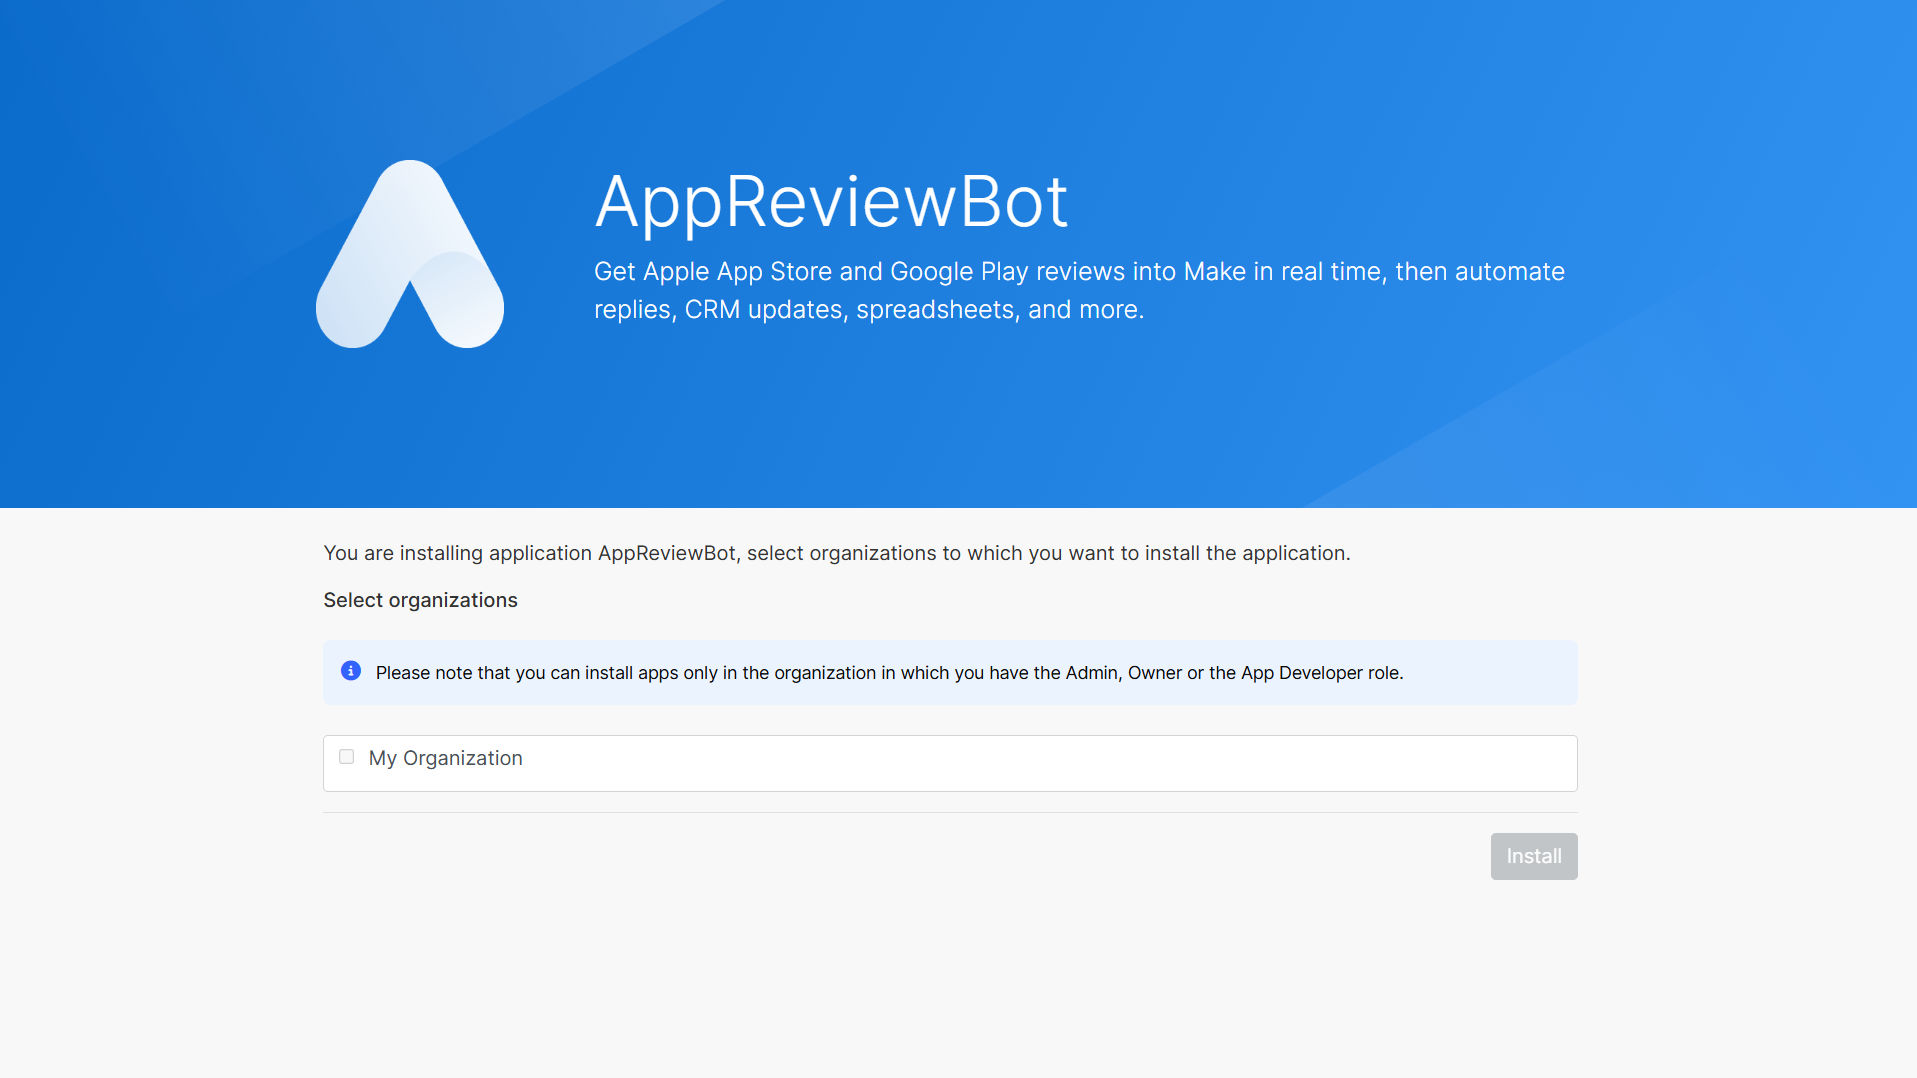
Task: Click the blue info icon in the notice
Action: point(351,671)
